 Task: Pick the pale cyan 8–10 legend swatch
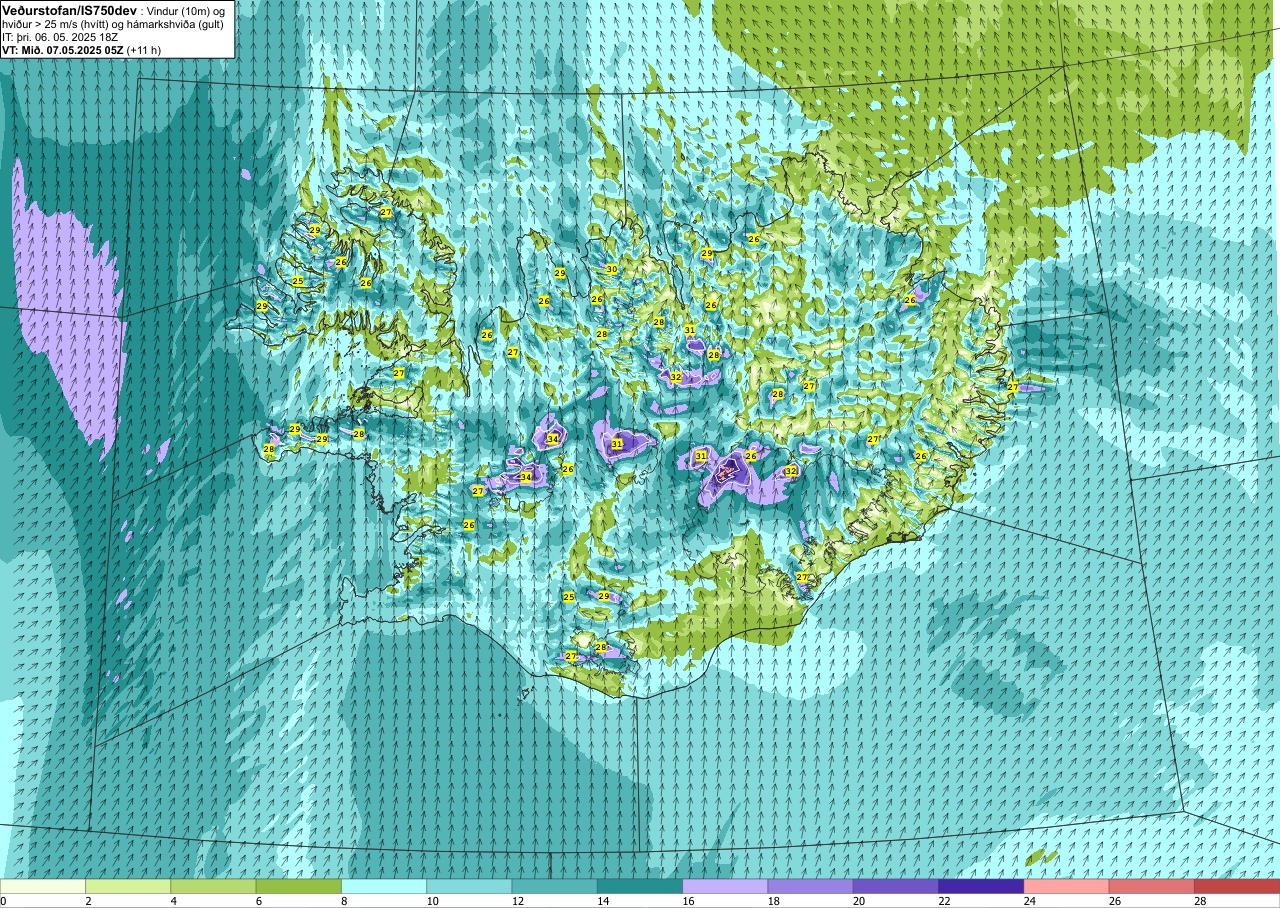tap(384, 886)
